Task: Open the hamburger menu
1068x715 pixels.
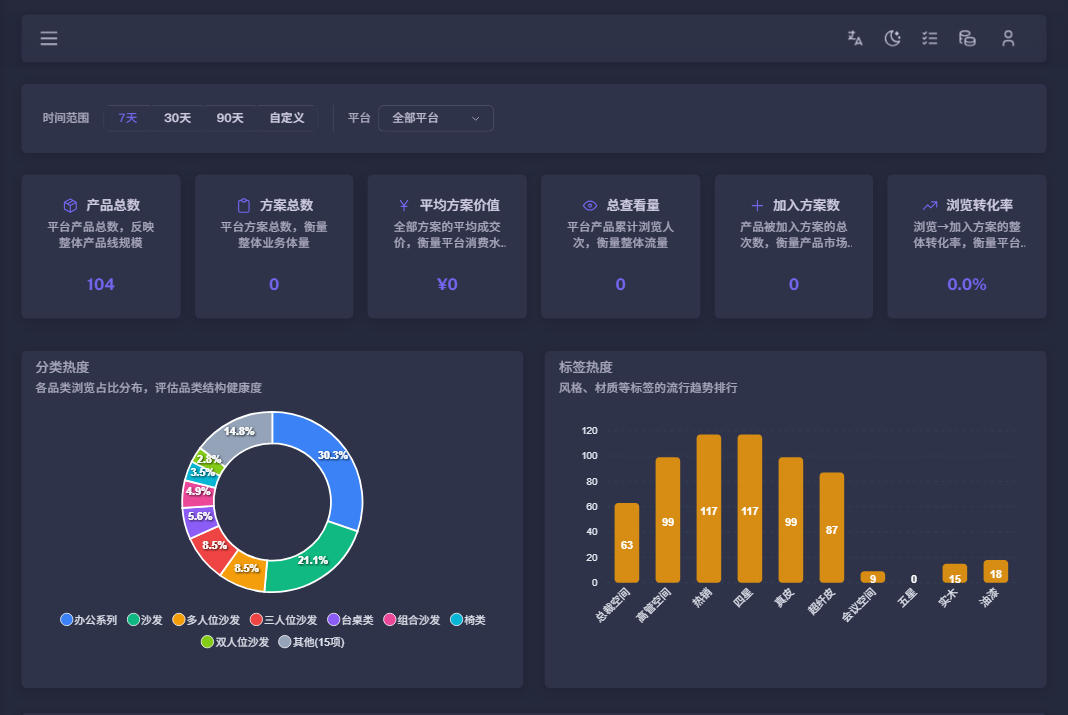Action: [49, 38]
